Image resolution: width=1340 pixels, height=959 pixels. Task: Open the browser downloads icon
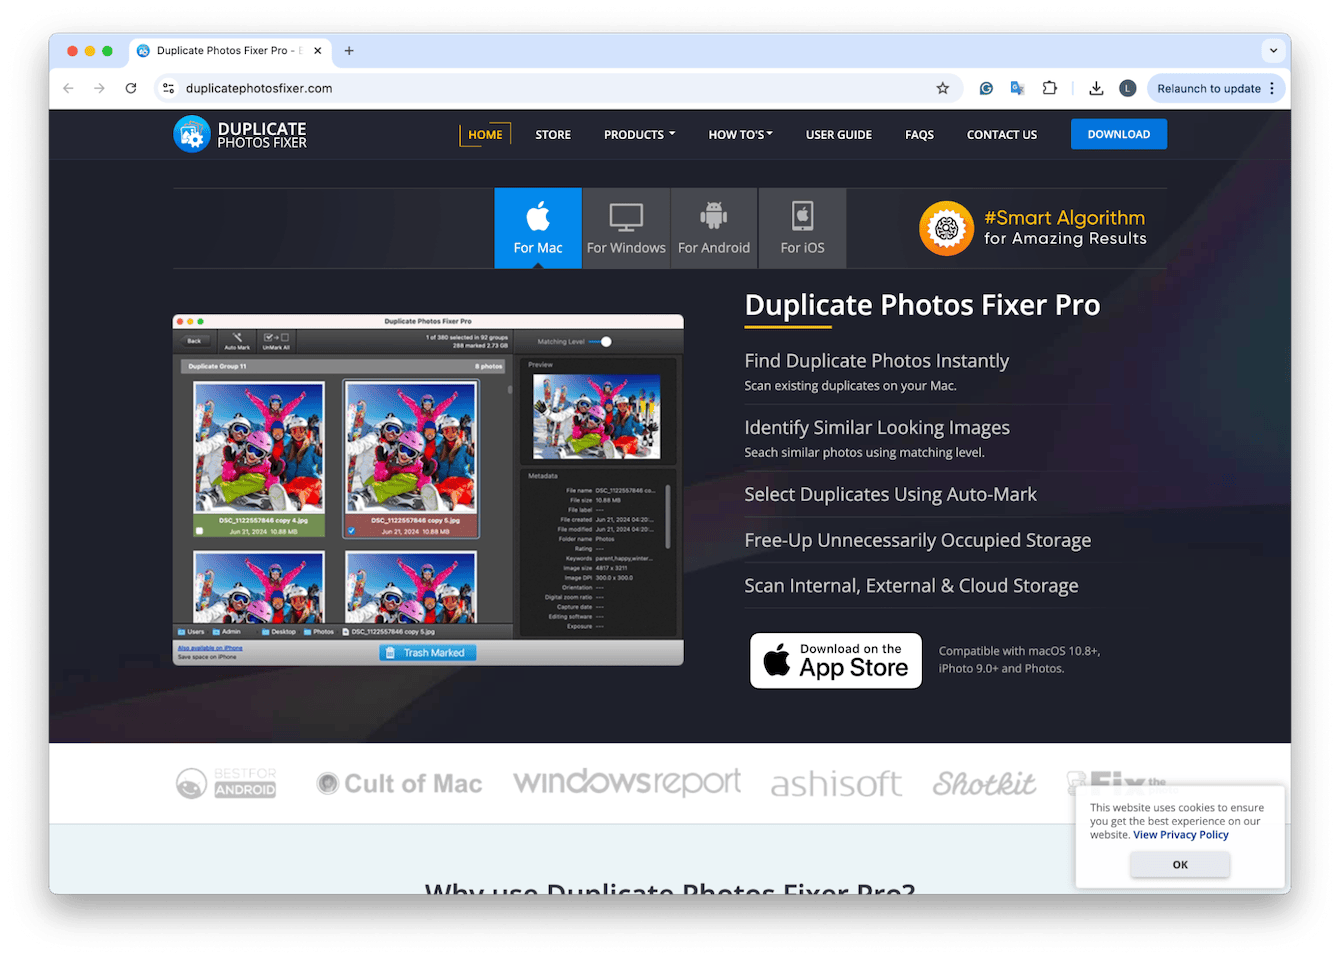point(1096,88)
